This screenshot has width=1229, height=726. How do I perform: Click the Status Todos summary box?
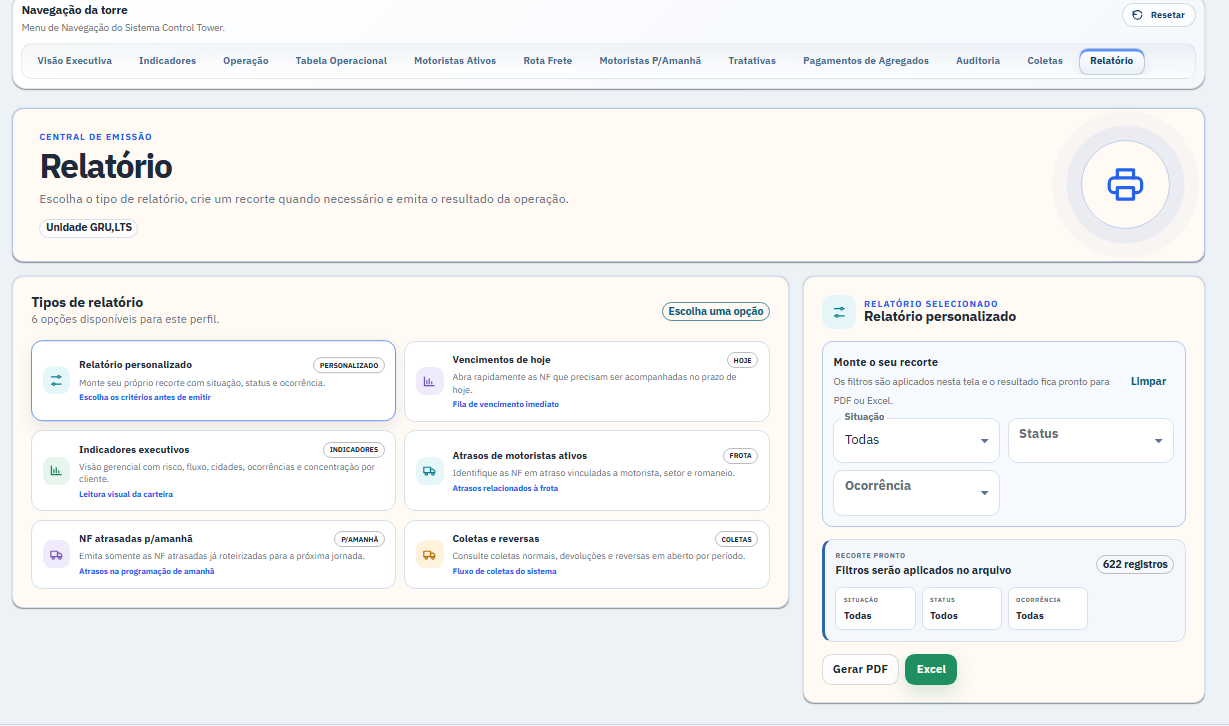coord(961,608)
